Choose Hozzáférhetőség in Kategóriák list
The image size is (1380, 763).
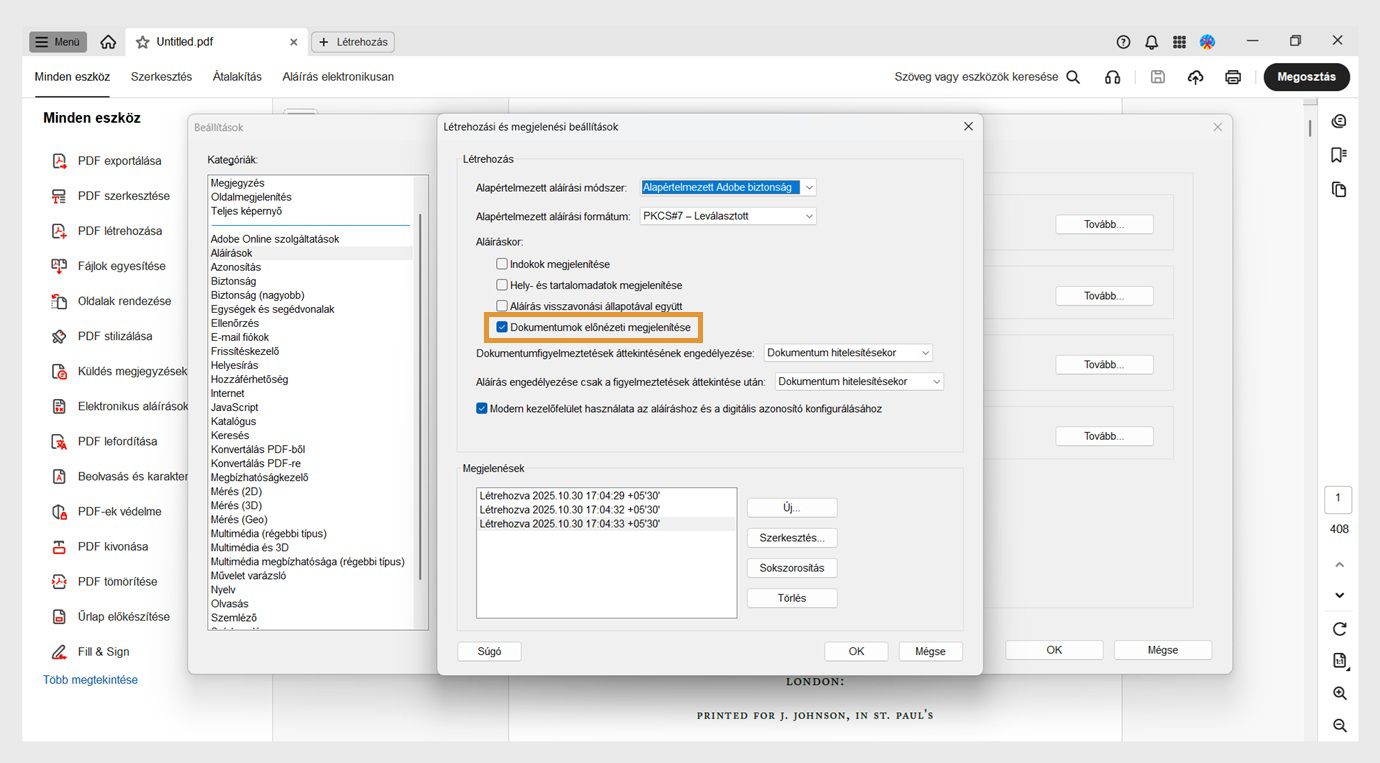coord(250,379)
